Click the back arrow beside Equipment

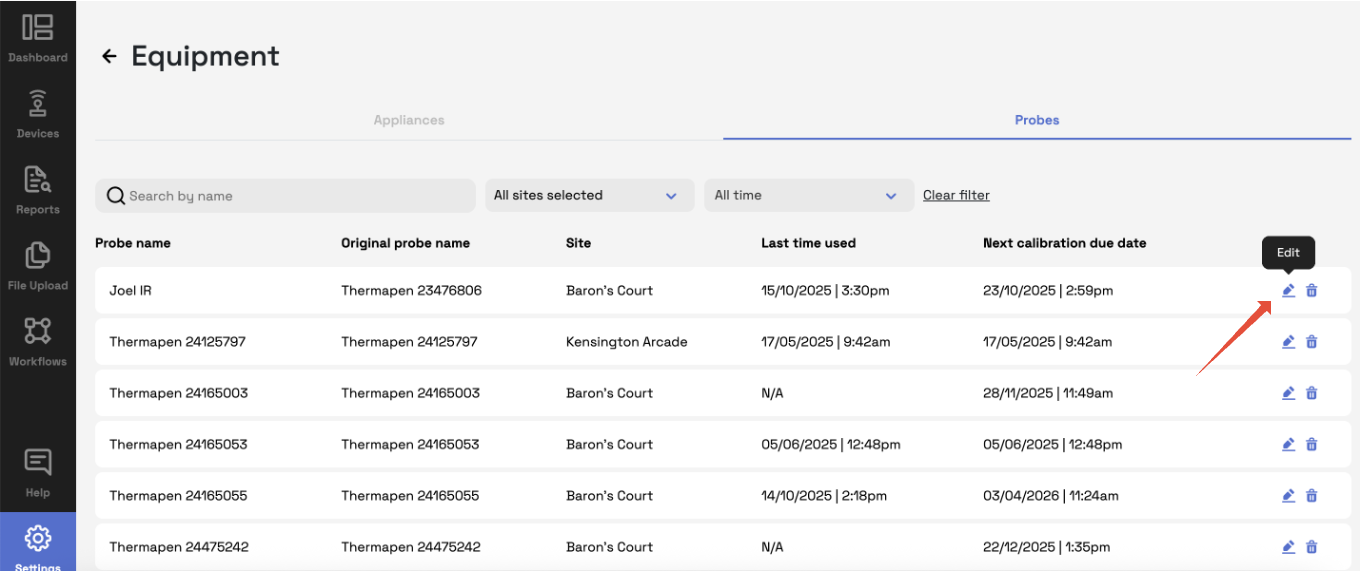109,57
